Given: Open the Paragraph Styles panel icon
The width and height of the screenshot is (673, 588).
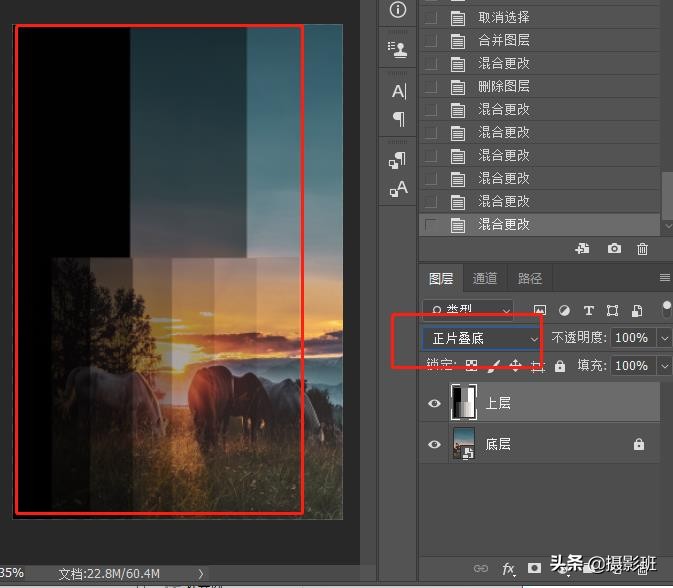Looking at the screenshot, I should [x=397, y=160].
